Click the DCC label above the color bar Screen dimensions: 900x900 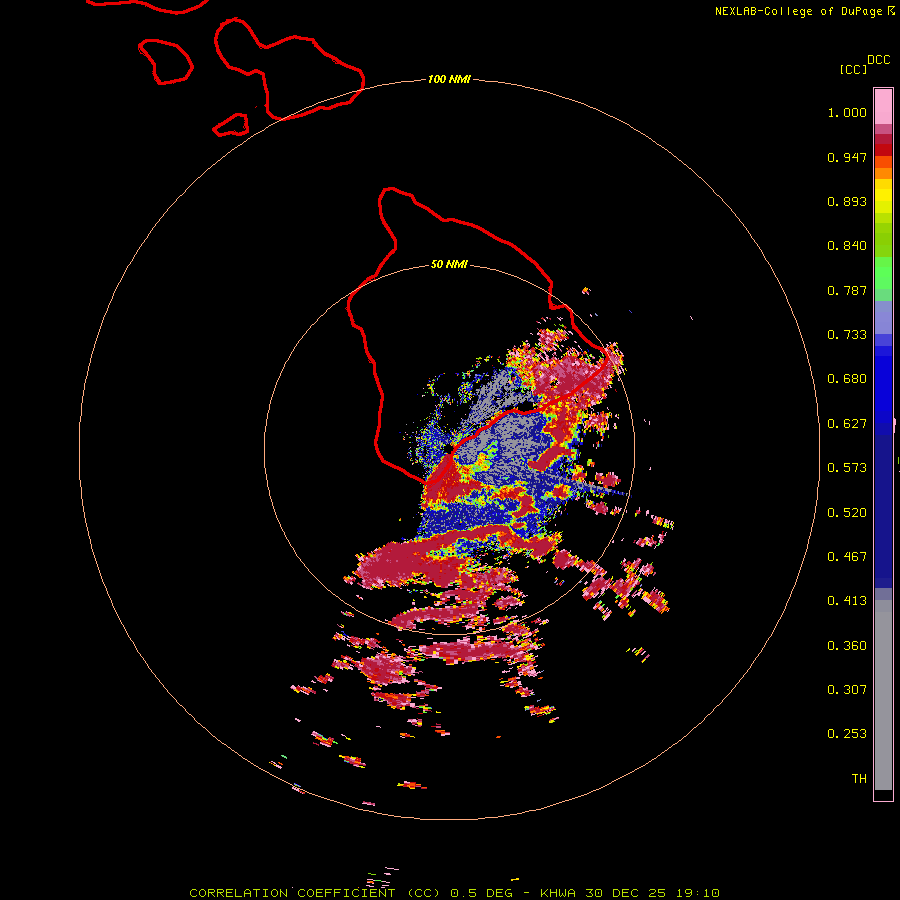[879, 60]
